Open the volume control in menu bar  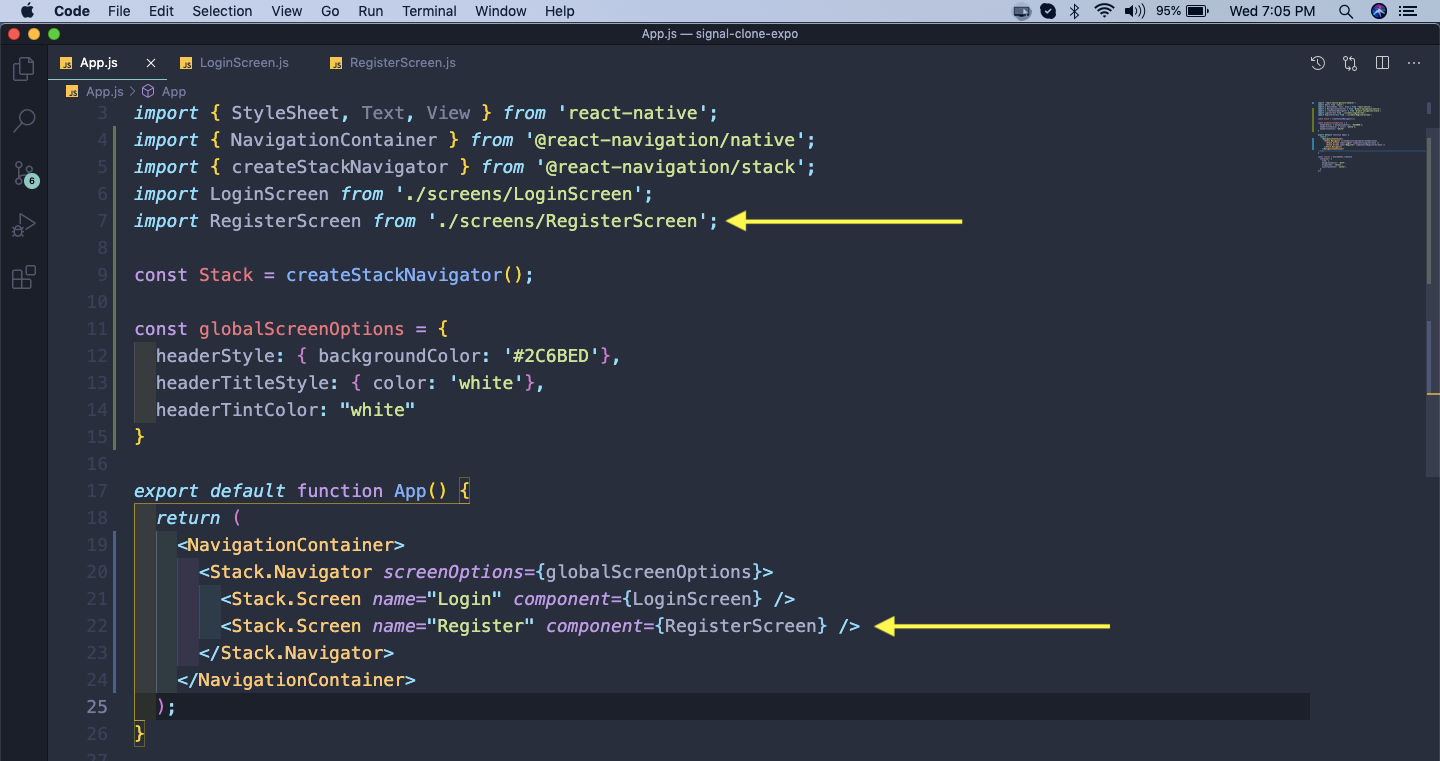tap(1134, 11)
